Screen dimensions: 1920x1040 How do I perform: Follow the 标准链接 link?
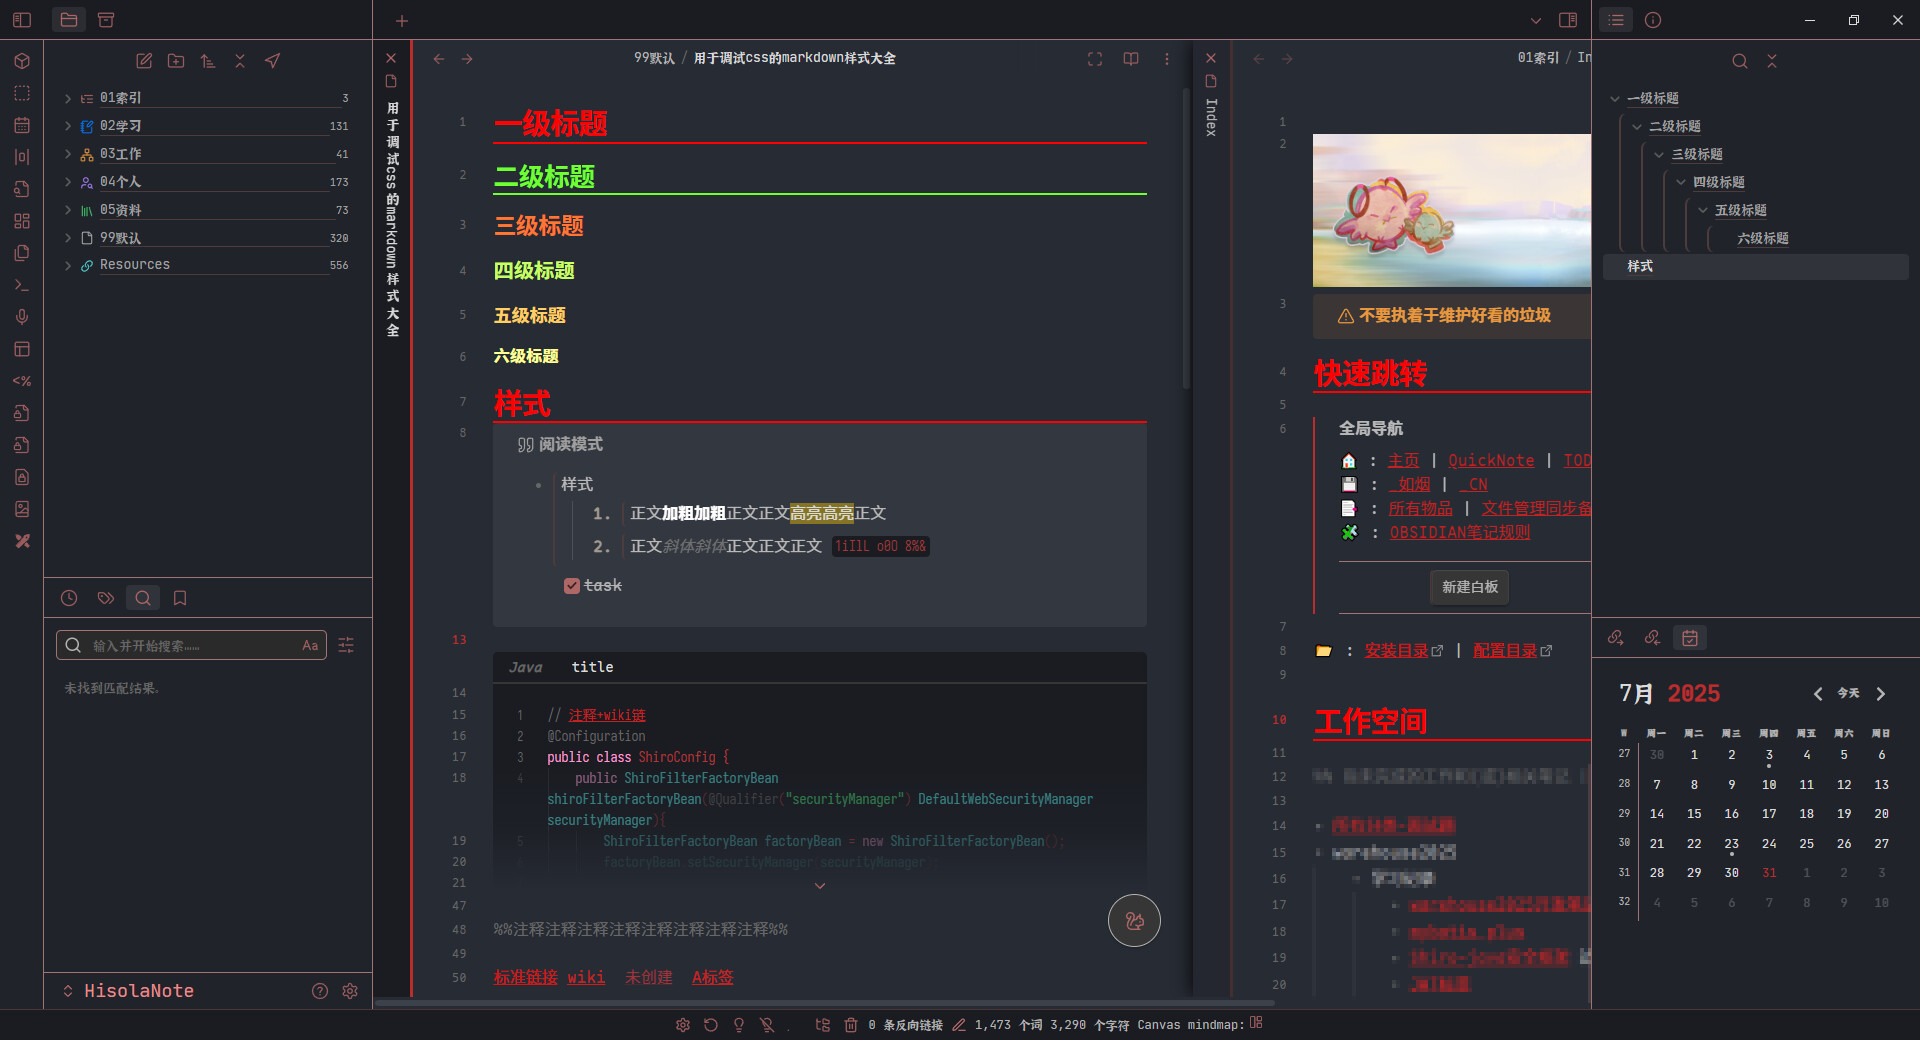[x=525, y=978]
